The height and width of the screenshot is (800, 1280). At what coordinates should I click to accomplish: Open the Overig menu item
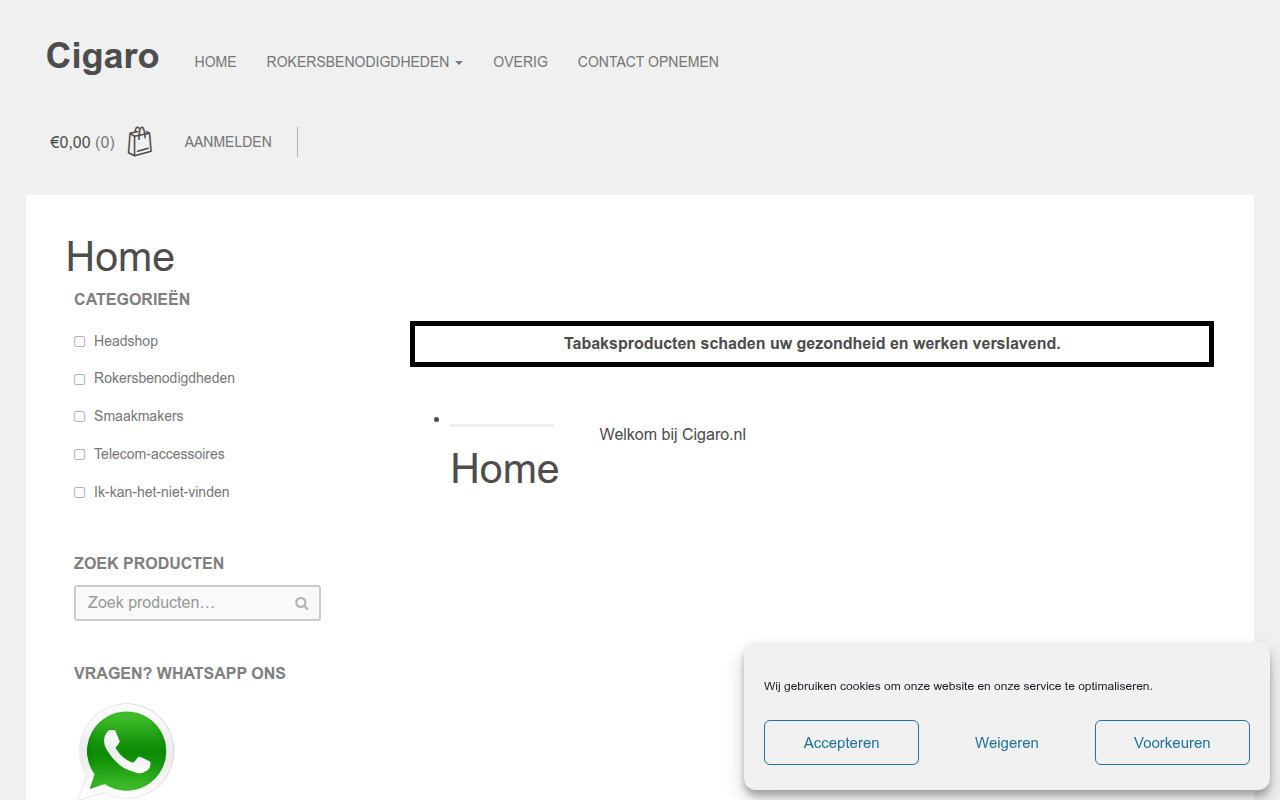pos(520,62)
